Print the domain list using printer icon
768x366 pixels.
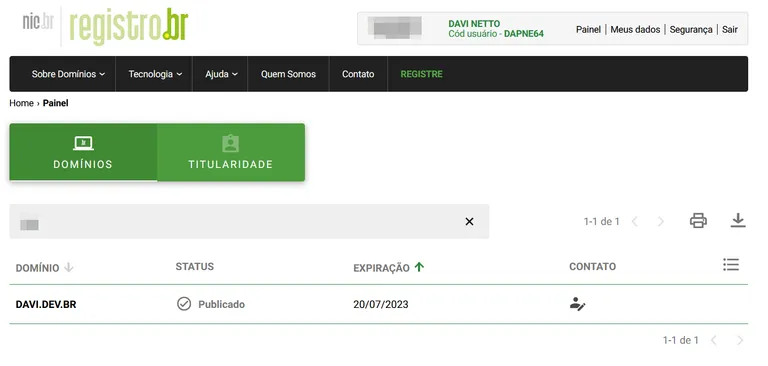tap(698, 221)
